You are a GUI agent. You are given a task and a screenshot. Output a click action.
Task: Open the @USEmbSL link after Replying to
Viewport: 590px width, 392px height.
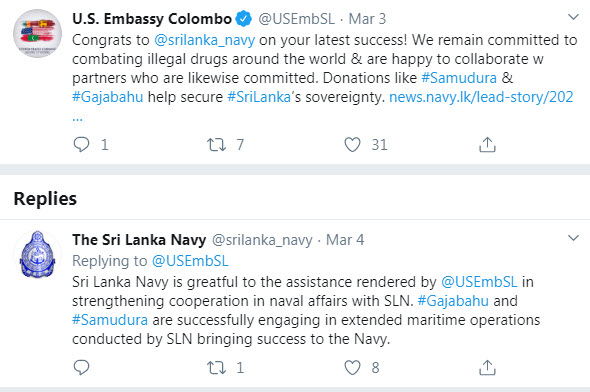[x=190, y=261]
